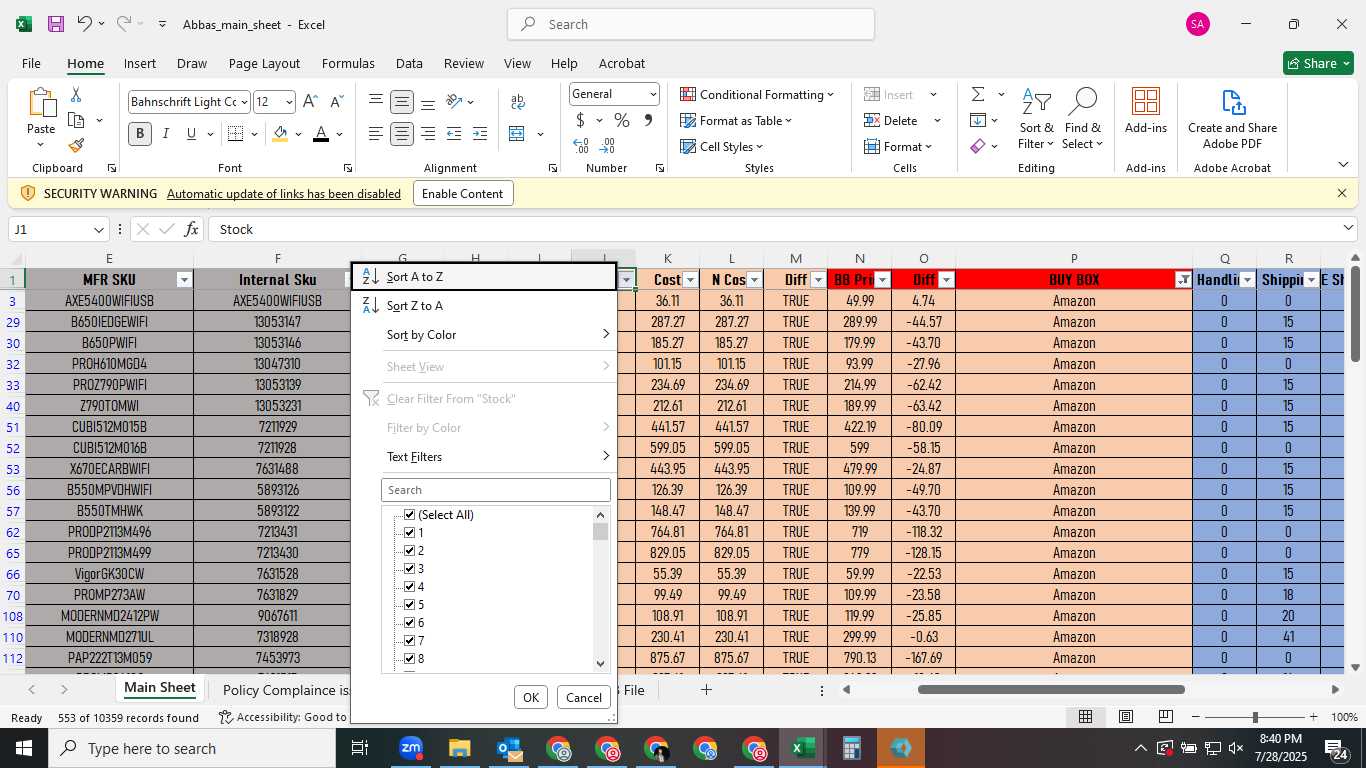Open the Name Box dropdown arrow
Screen dimensions: 1366x768
(x=98, y=229)
